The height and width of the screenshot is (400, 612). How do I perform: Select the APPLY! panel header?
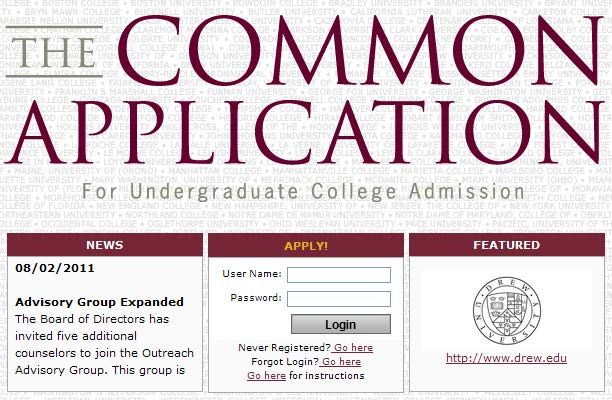point(306,245)
